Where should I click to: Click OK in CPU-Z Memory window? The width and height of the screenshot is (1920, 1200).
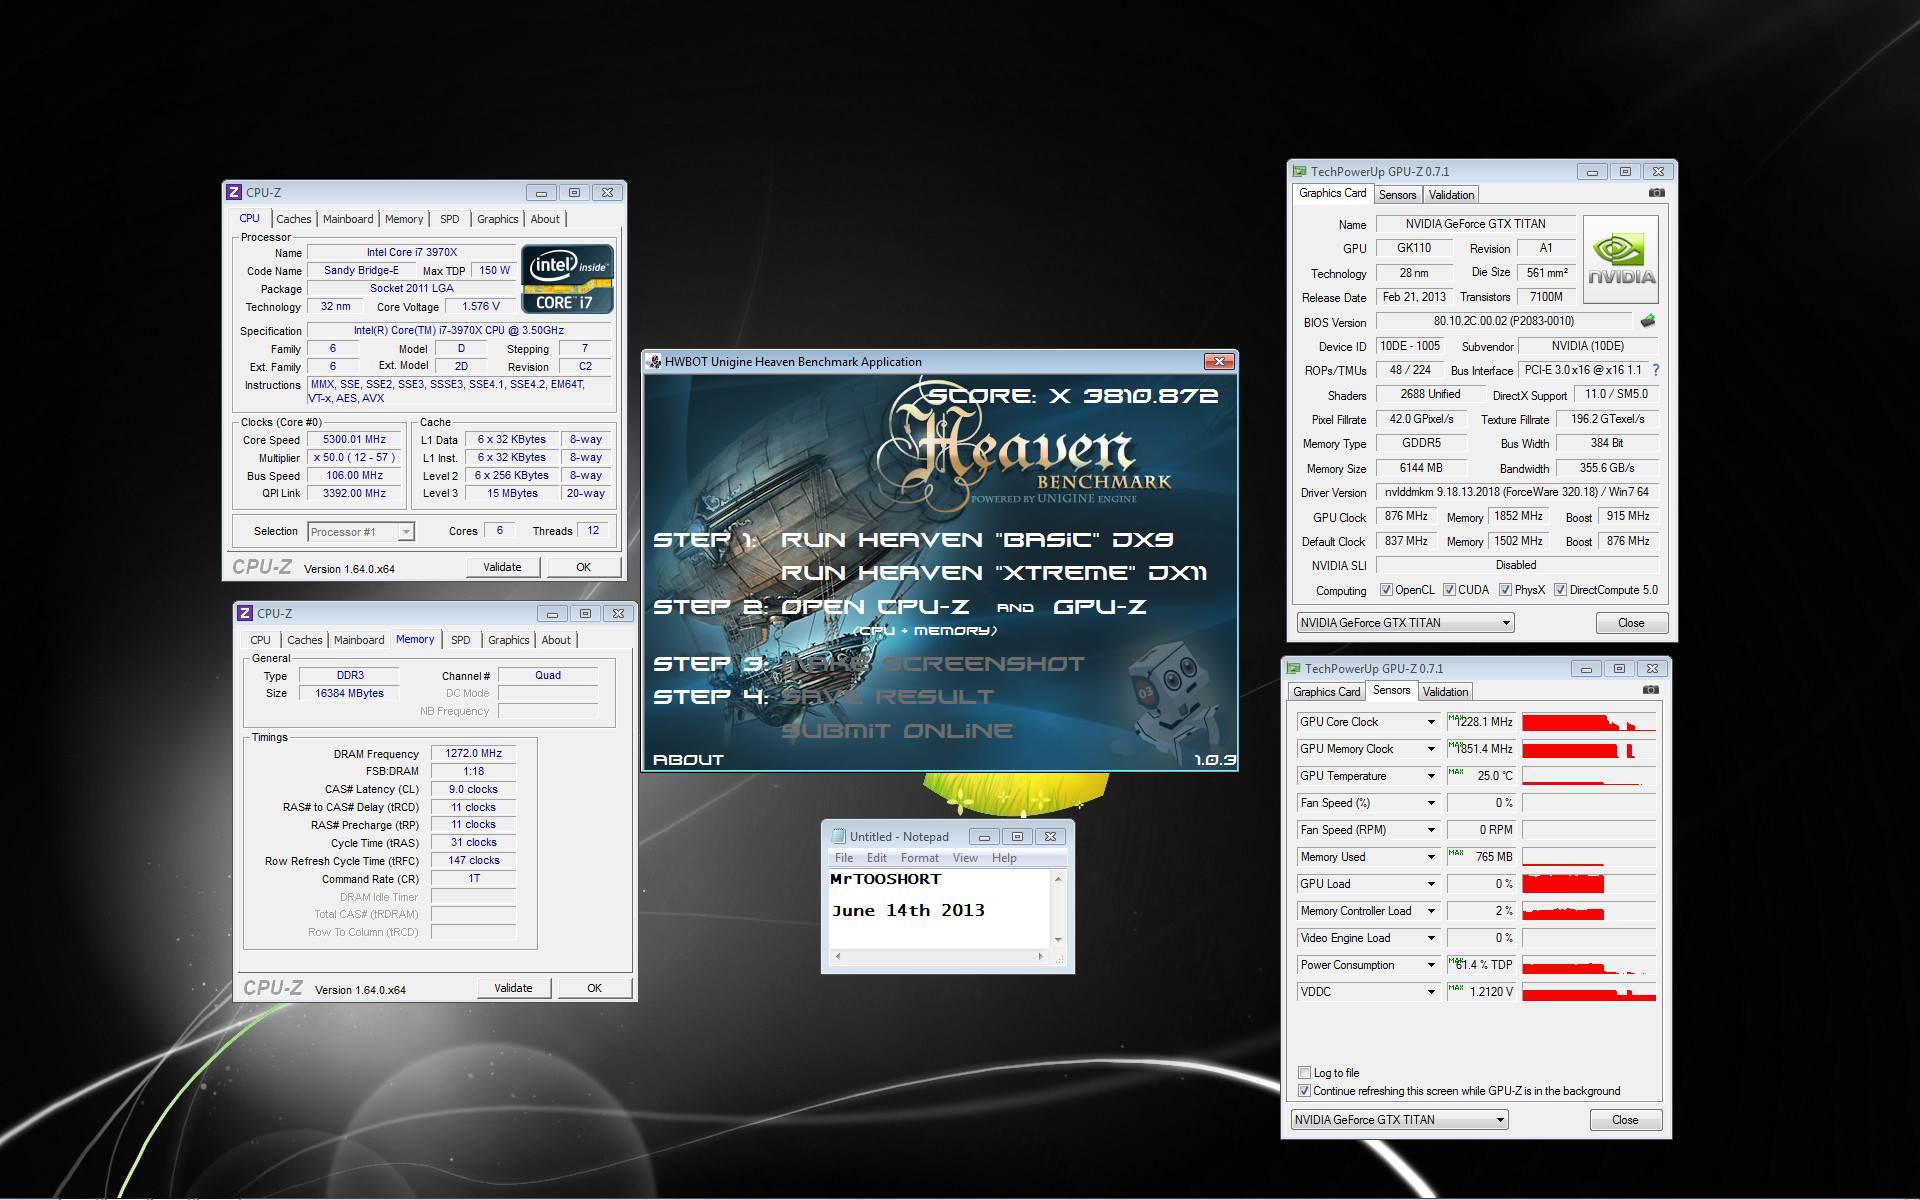(594, 988)
